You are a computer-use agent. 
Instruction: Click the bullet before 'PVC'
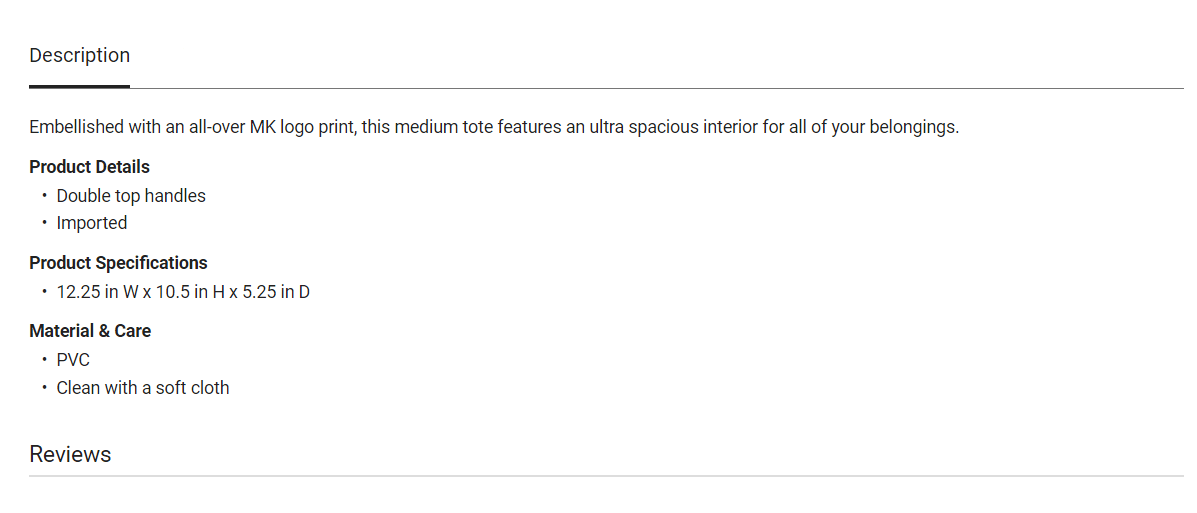(x=44, y=360)
